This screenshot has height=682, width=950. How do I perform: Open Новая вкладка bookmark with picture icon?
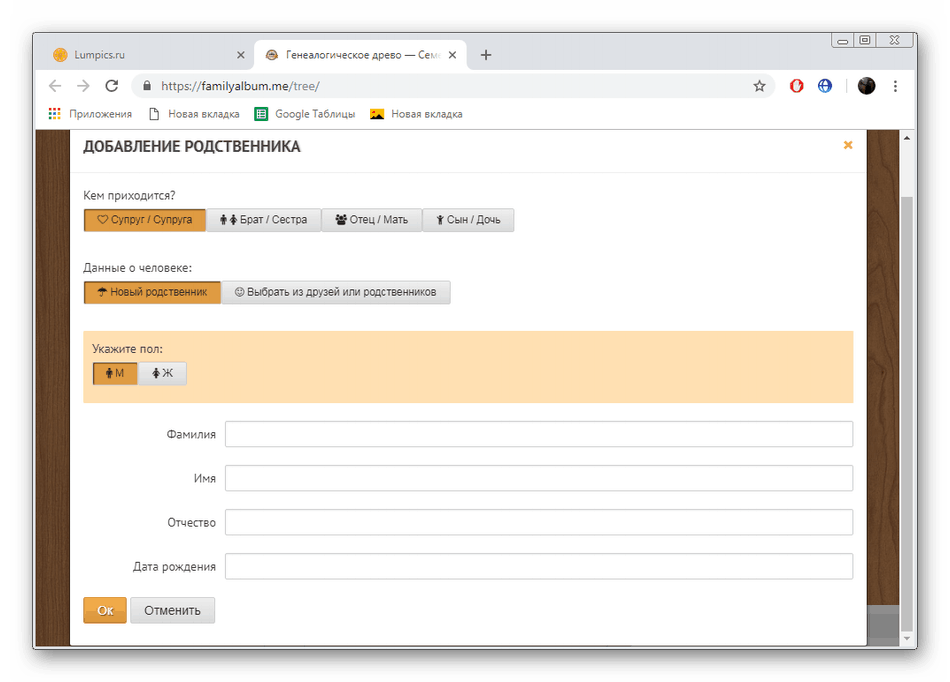[416, 114]
